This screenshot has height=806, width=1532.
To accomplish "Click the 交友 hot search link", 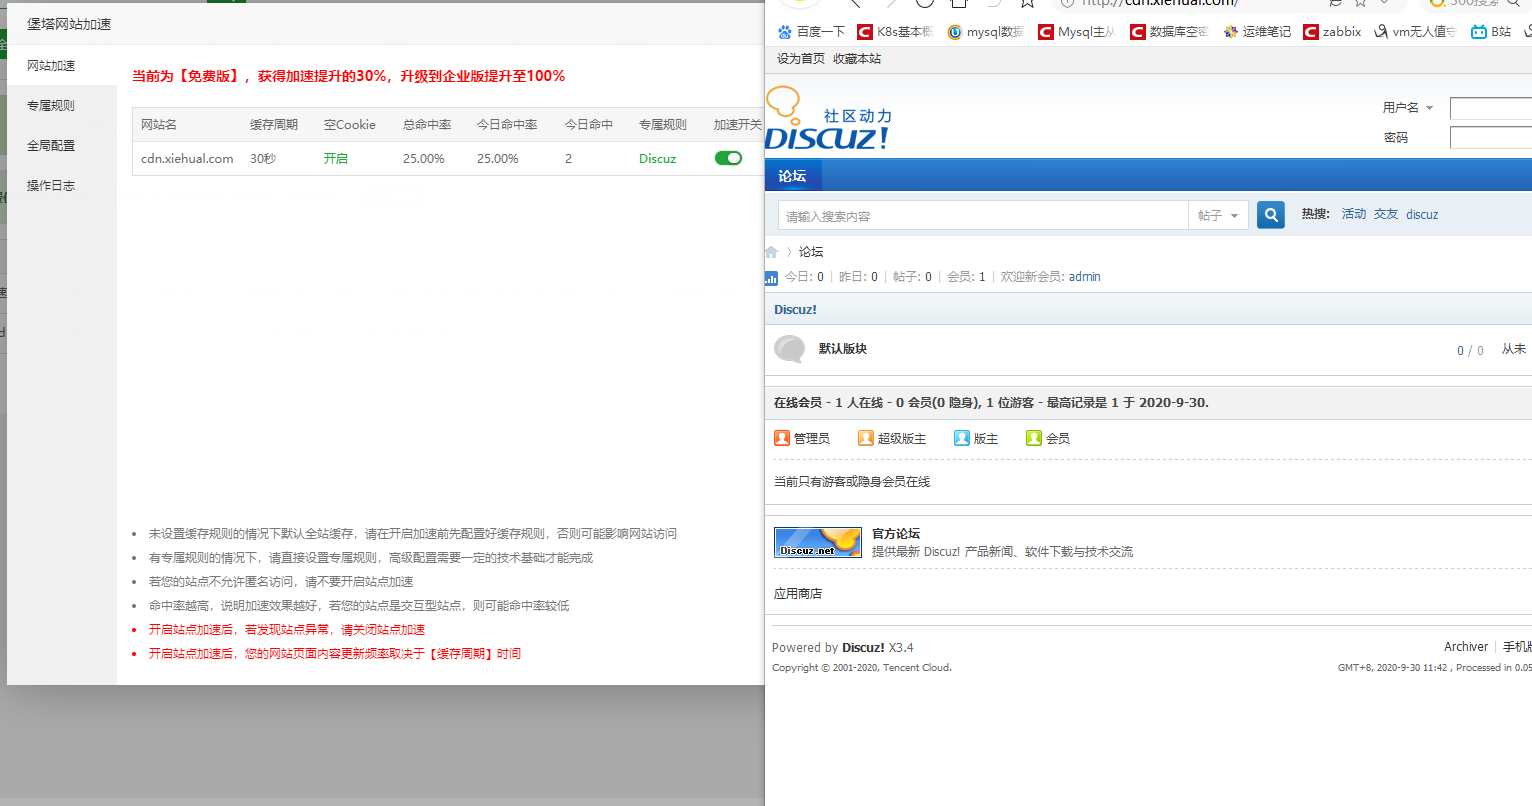I will (x=1386, y=215).
